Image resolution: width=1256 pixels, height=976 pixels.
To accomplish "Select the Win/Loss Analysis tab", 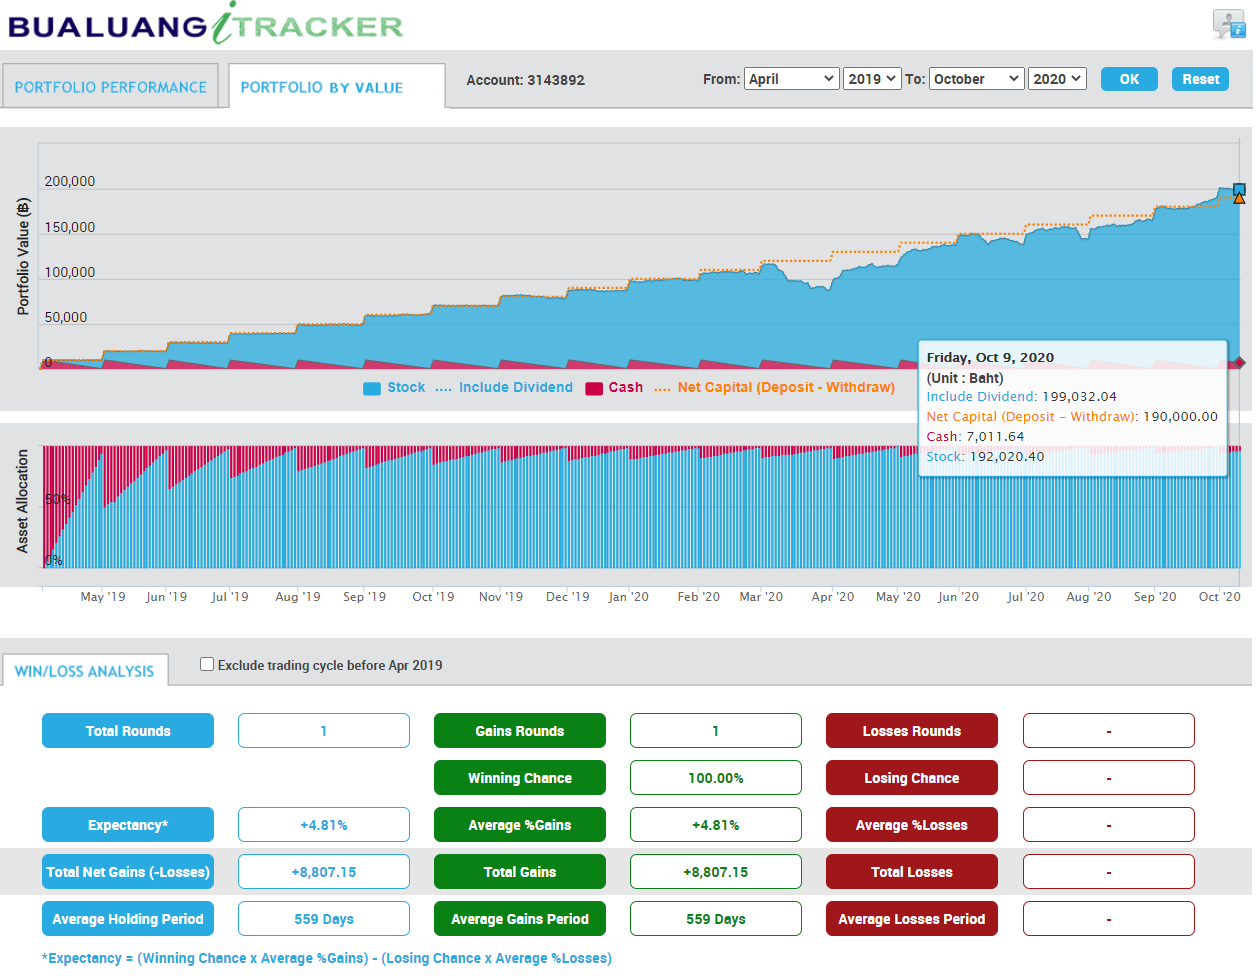I will (x=85, y=671).
